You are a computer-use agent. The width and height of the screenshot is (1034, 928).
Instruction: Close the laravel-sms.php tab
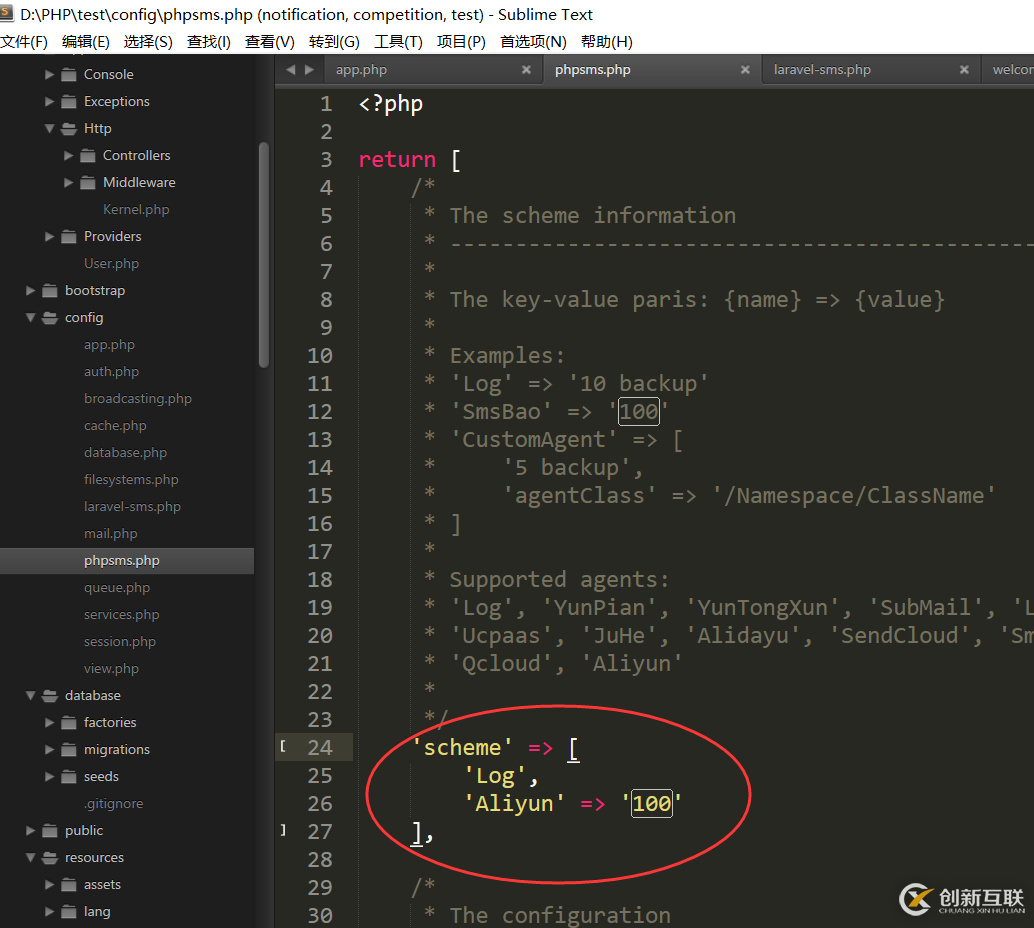click(x=964, y=70)
